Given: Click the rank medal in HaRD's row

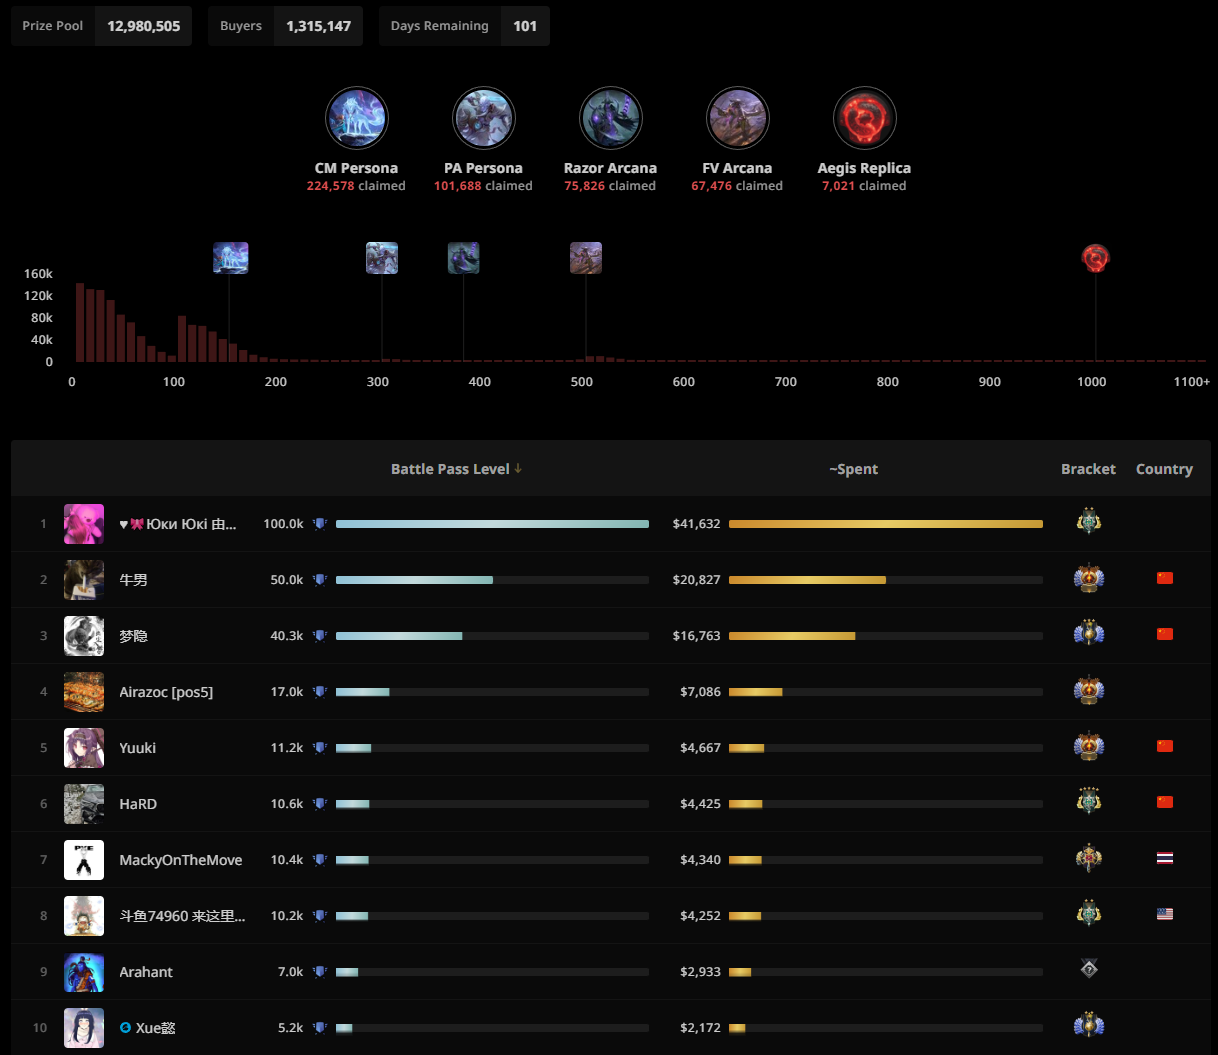Looking at the screenshot, I should [x=1089, y=802].
